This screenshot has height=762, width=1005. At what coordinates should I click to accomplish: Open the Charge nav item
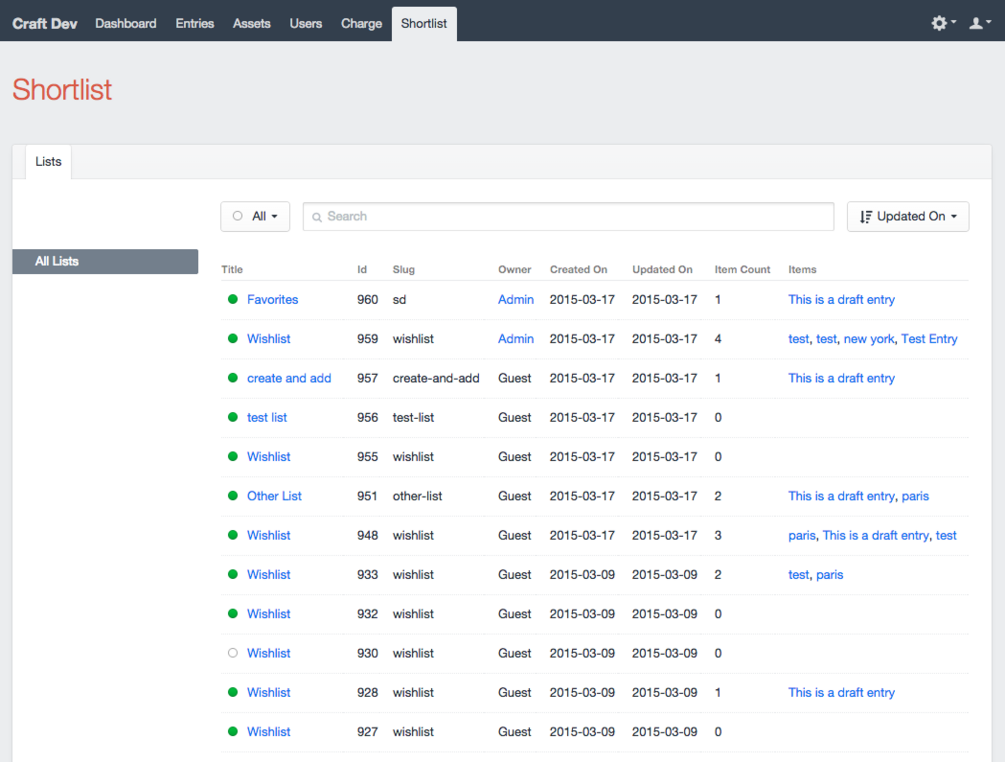pyautogui.click(x=361, y=24)
